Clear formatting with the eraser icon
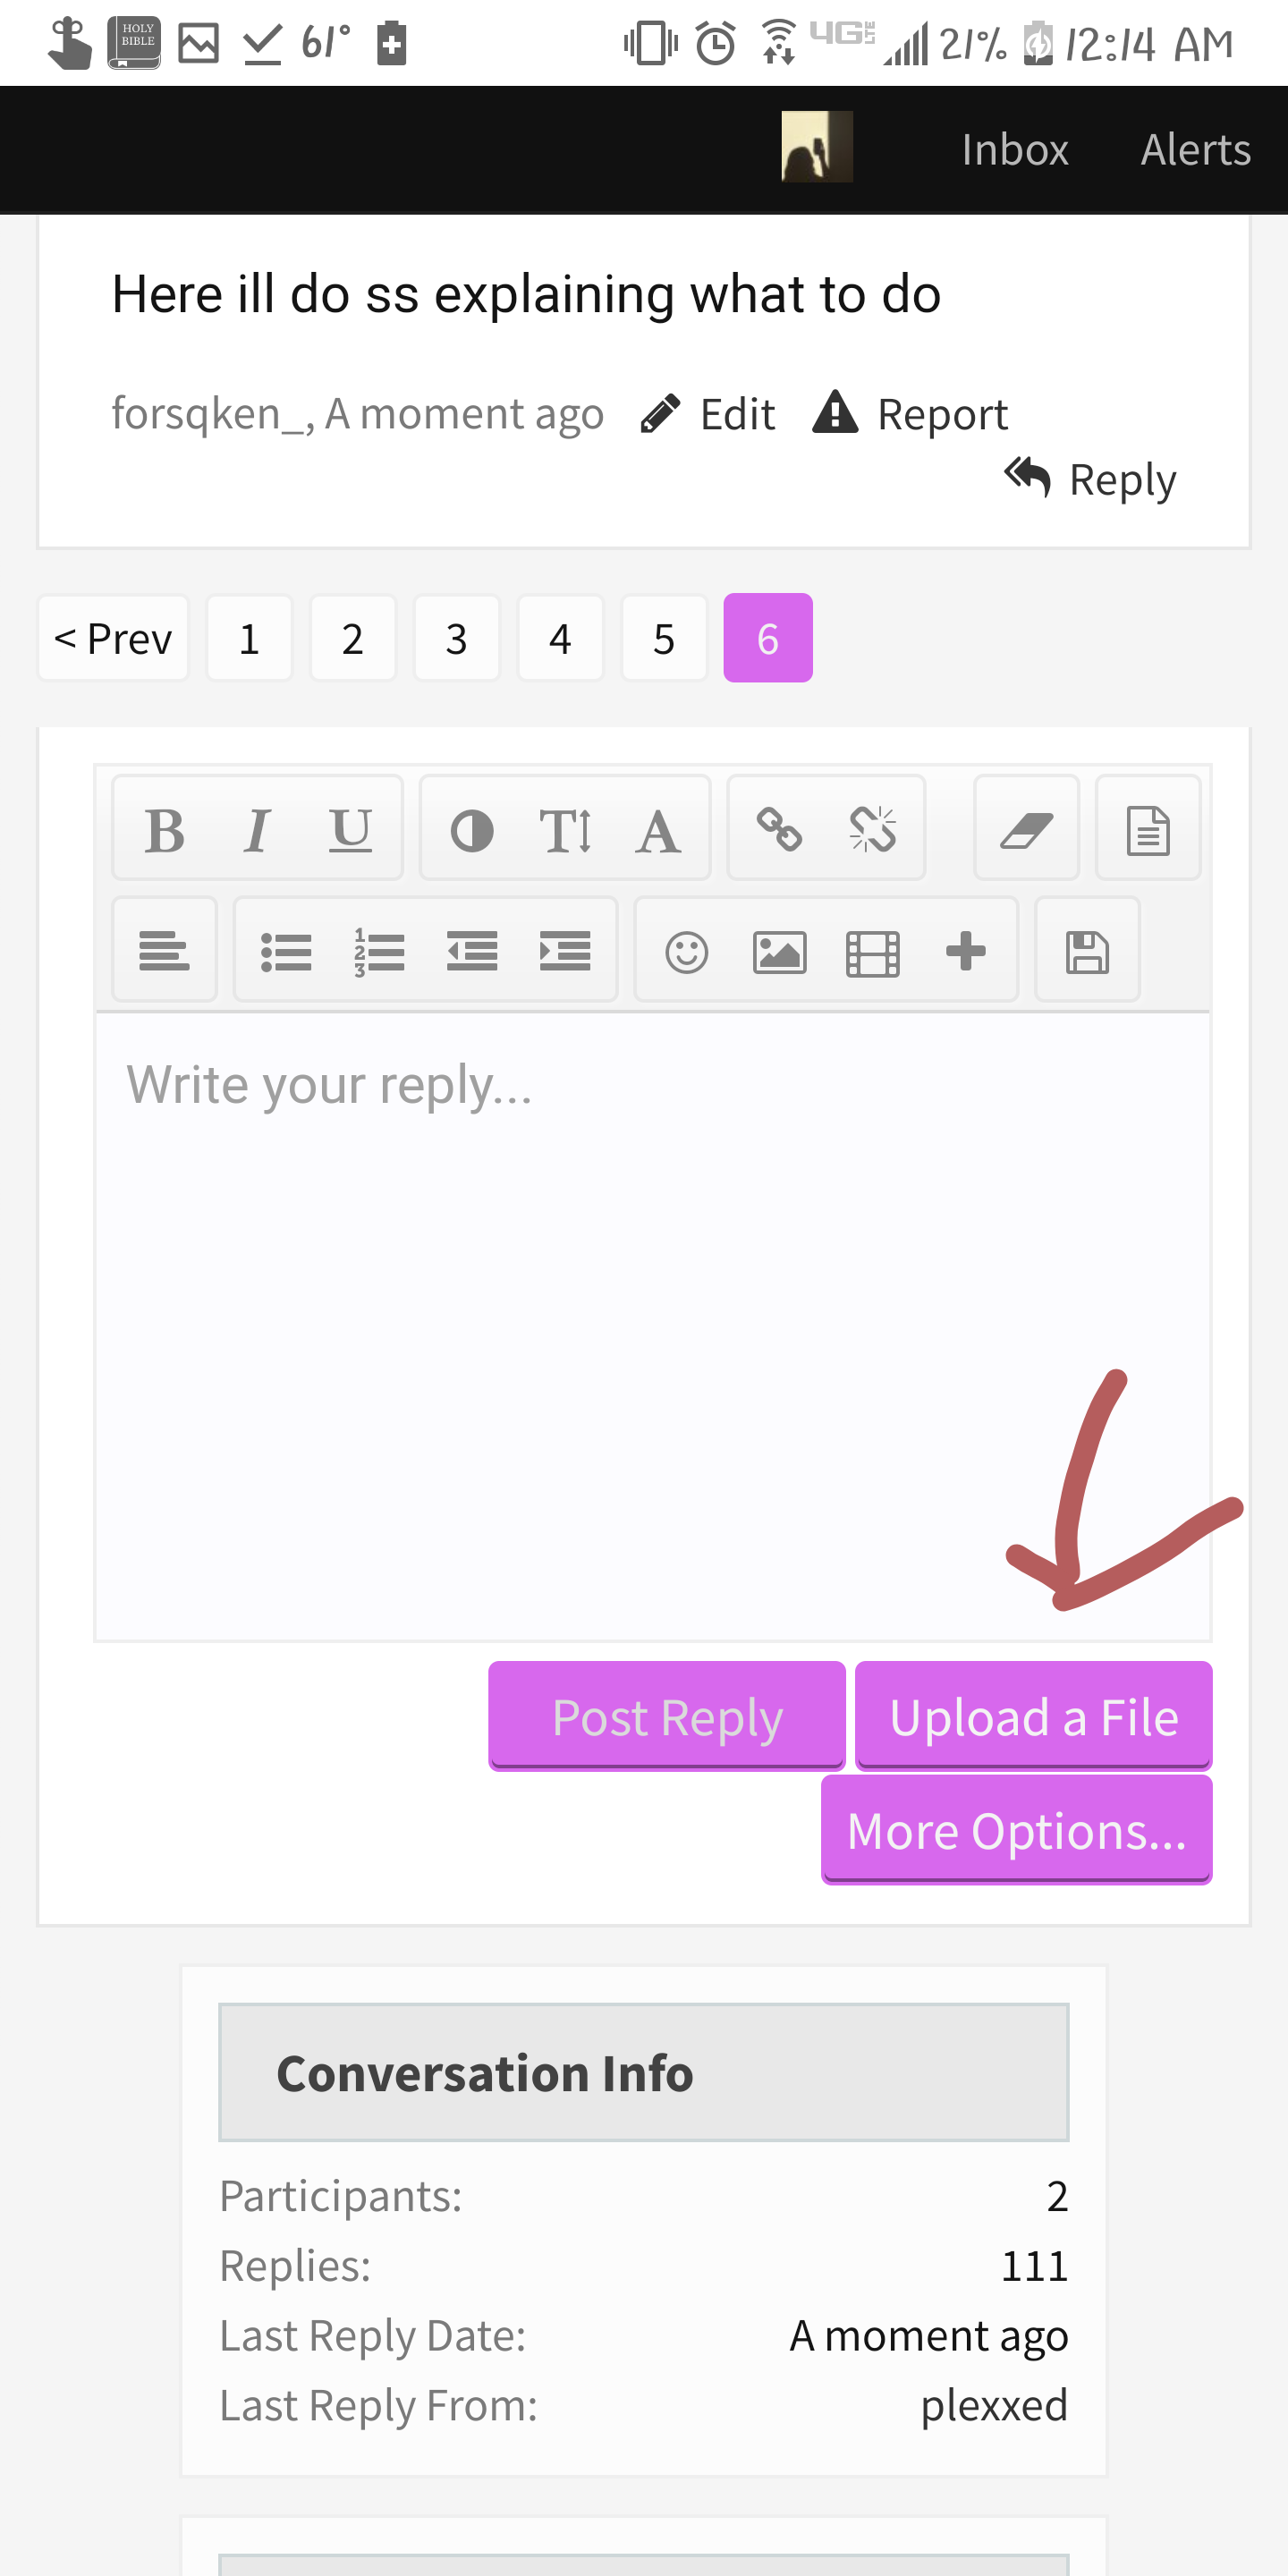The width and height of the screenshot is (1288, 2576). pos(1027,830)
